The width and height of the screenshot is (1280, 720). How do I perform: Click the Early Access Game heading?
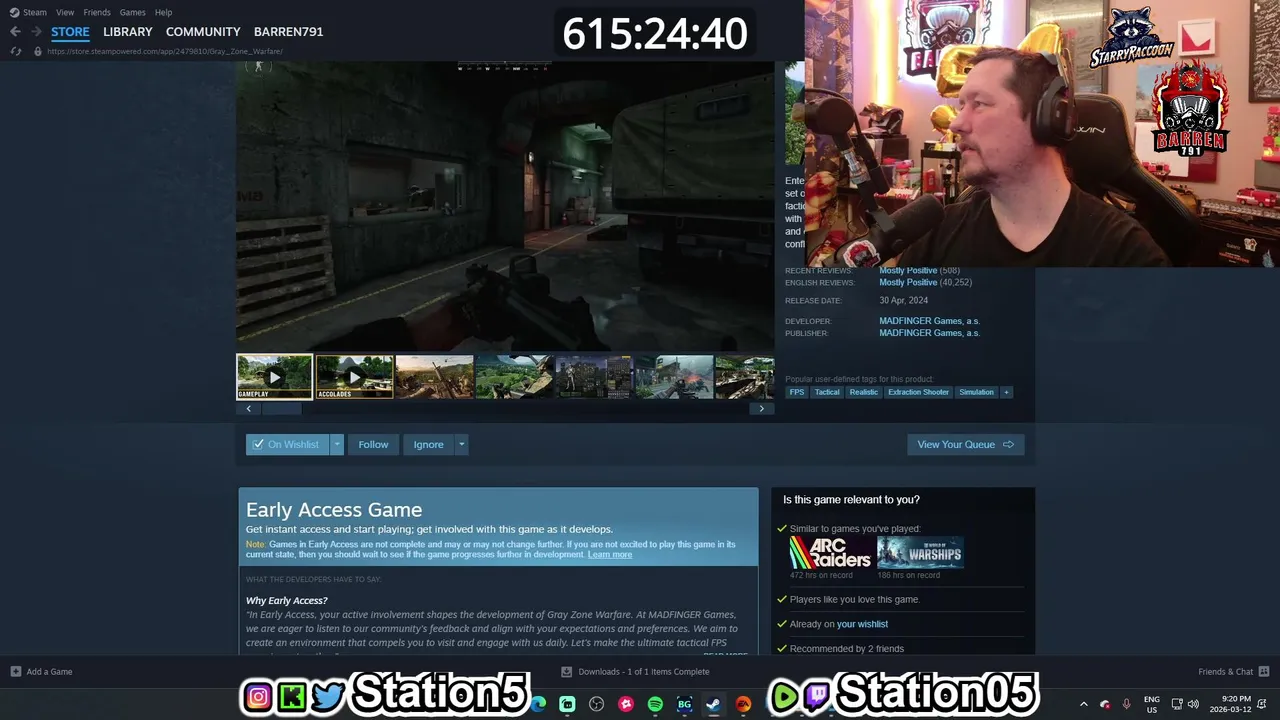coord(334,510)
